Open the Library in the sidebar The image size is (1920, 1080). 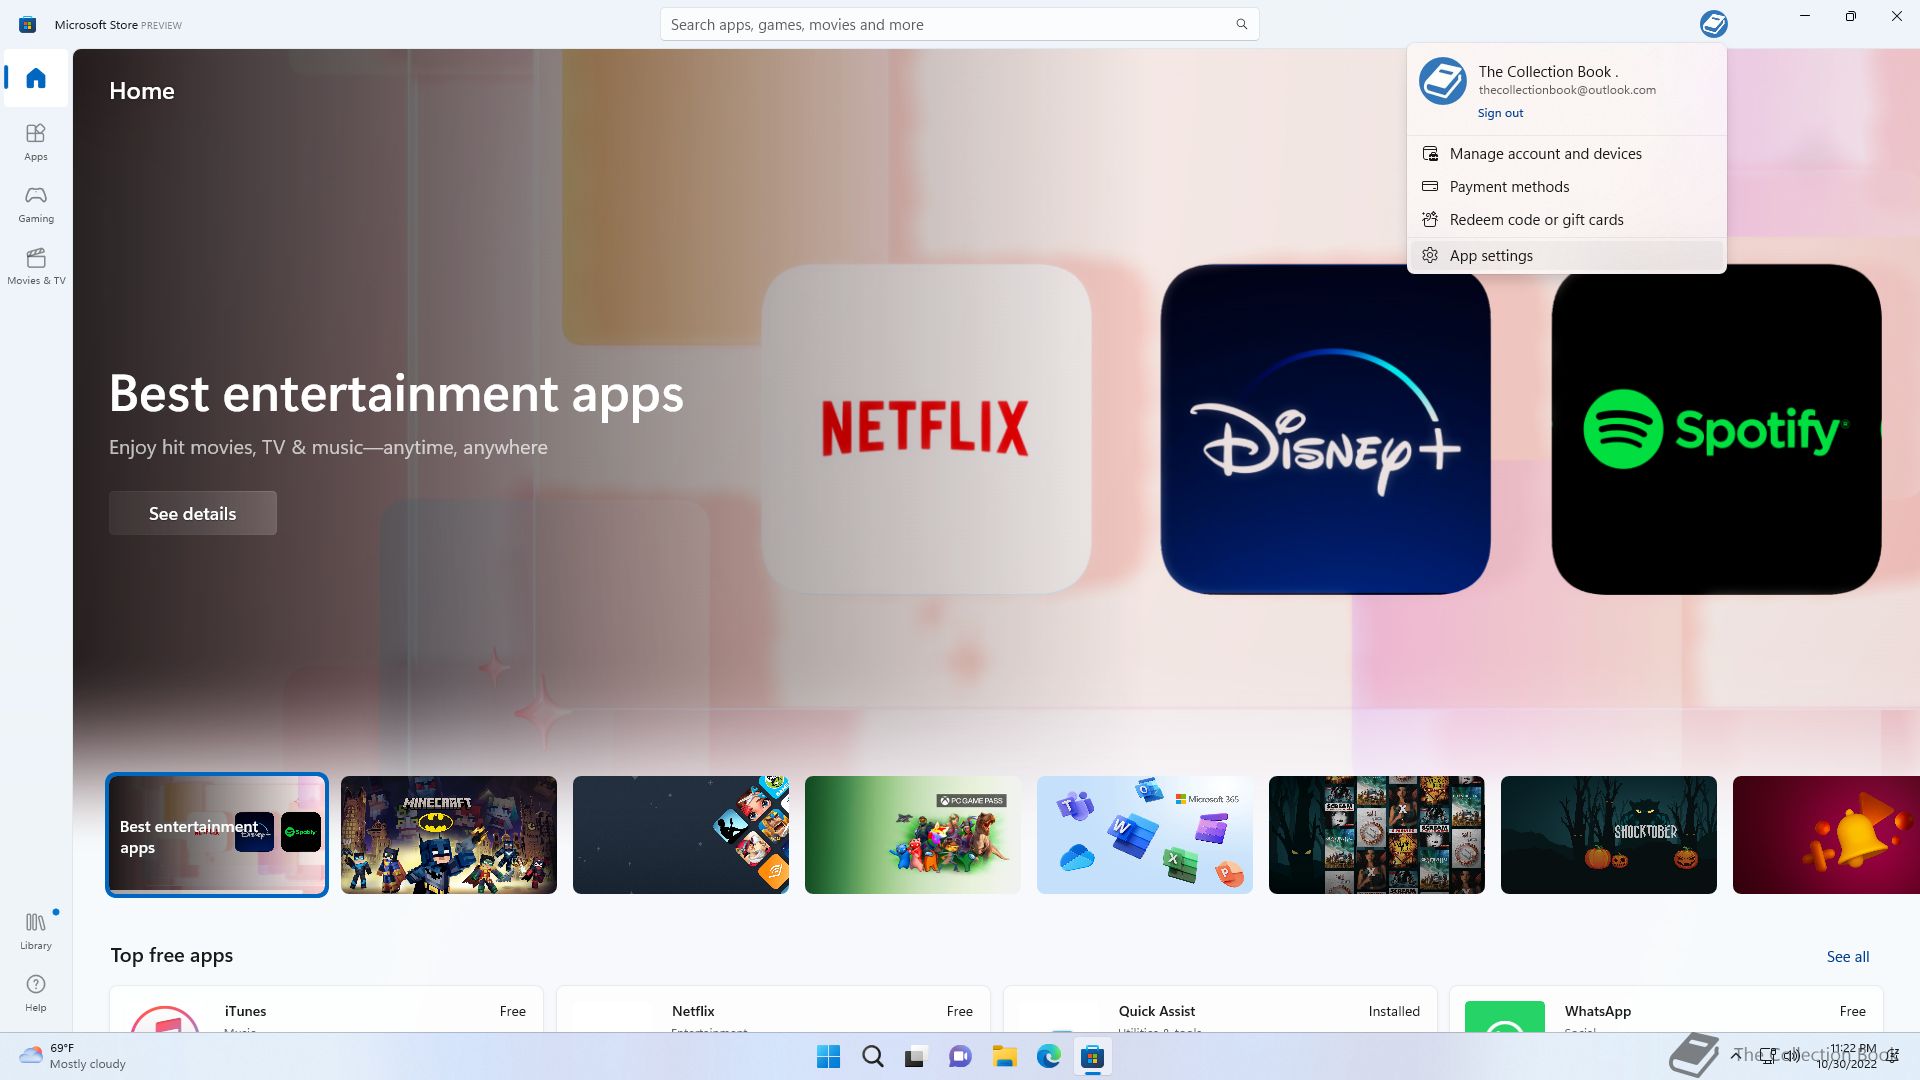tap(36, 930)
